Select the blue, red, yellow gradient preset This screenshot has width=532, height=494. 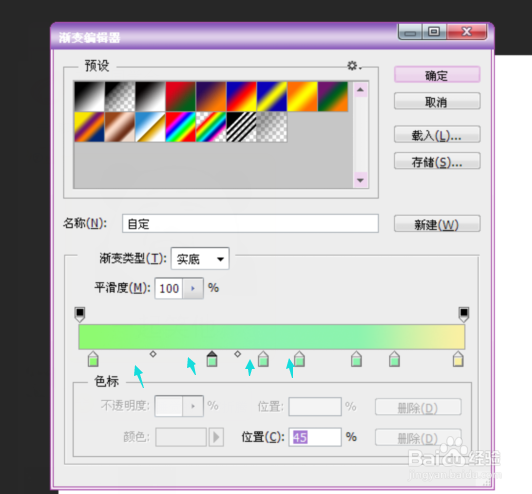[x=242, y=96]
